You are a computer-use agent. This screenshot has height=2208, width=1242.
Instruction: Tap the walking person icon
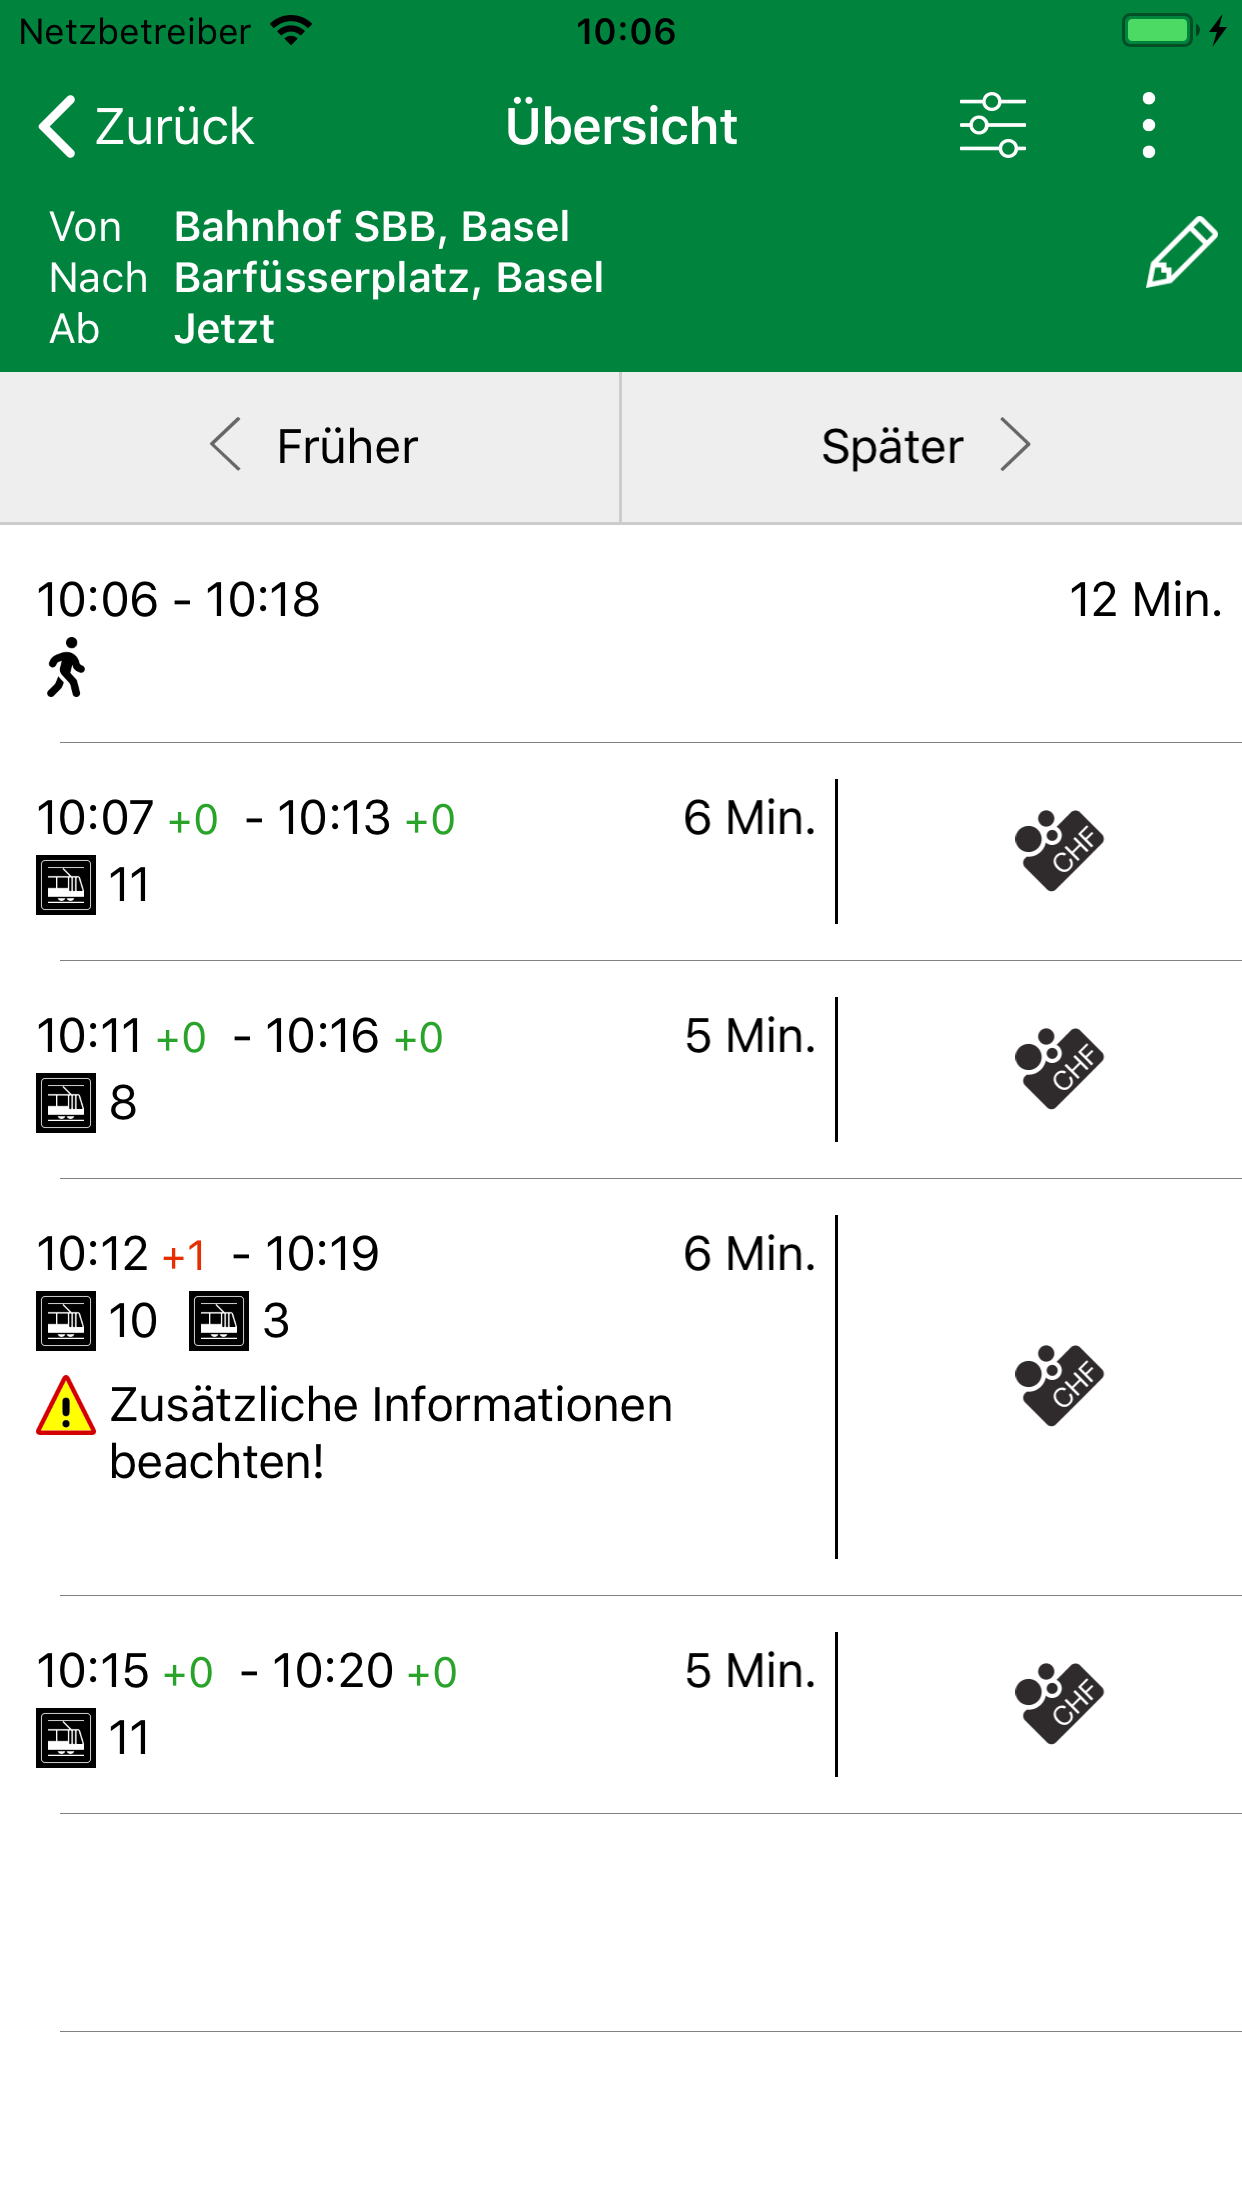(66, 668)
